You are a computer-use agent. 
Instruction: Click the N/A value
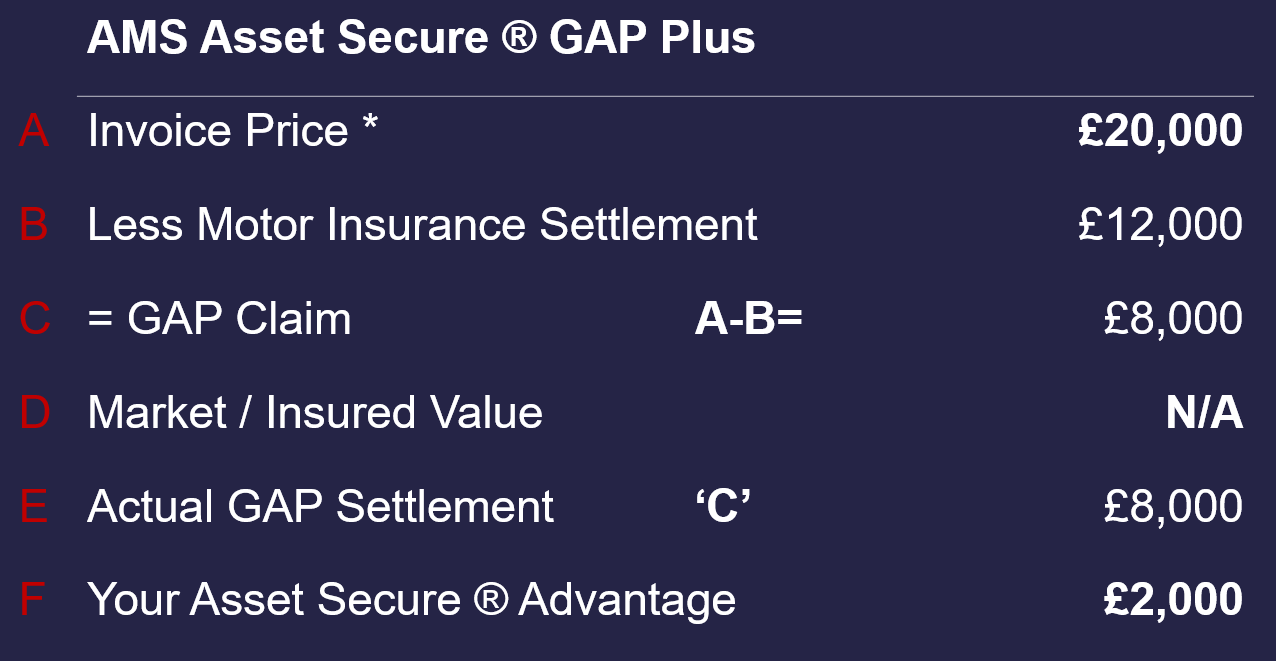(x=1204, y=413)
